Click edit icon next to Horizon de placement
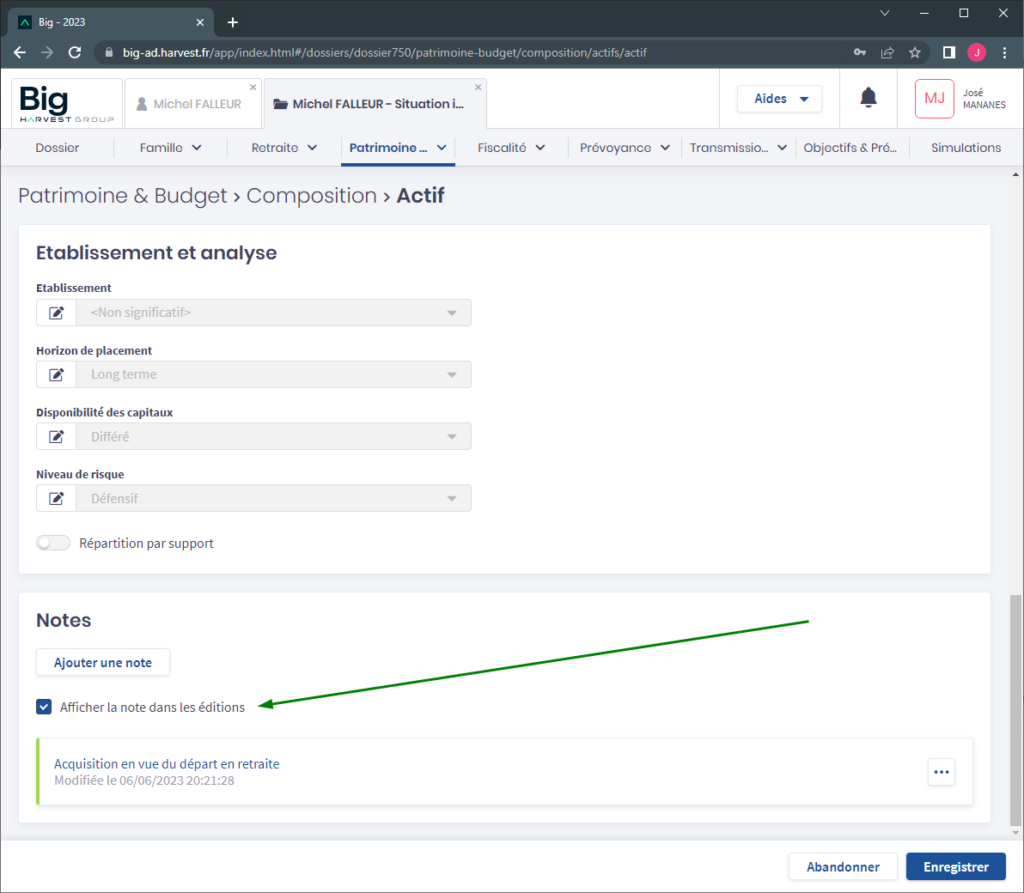Image resolution: width=1024 pixels, height=893 pixels. [x=57, y=375]
